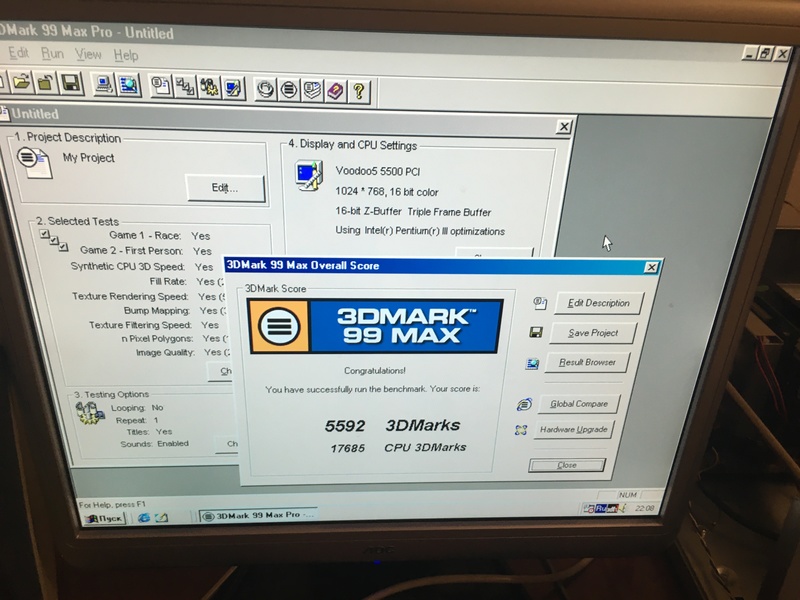This screenshot has width=800, height=600.
Task: Close the Untitled project window with X
Action: (x=564, y=127)
